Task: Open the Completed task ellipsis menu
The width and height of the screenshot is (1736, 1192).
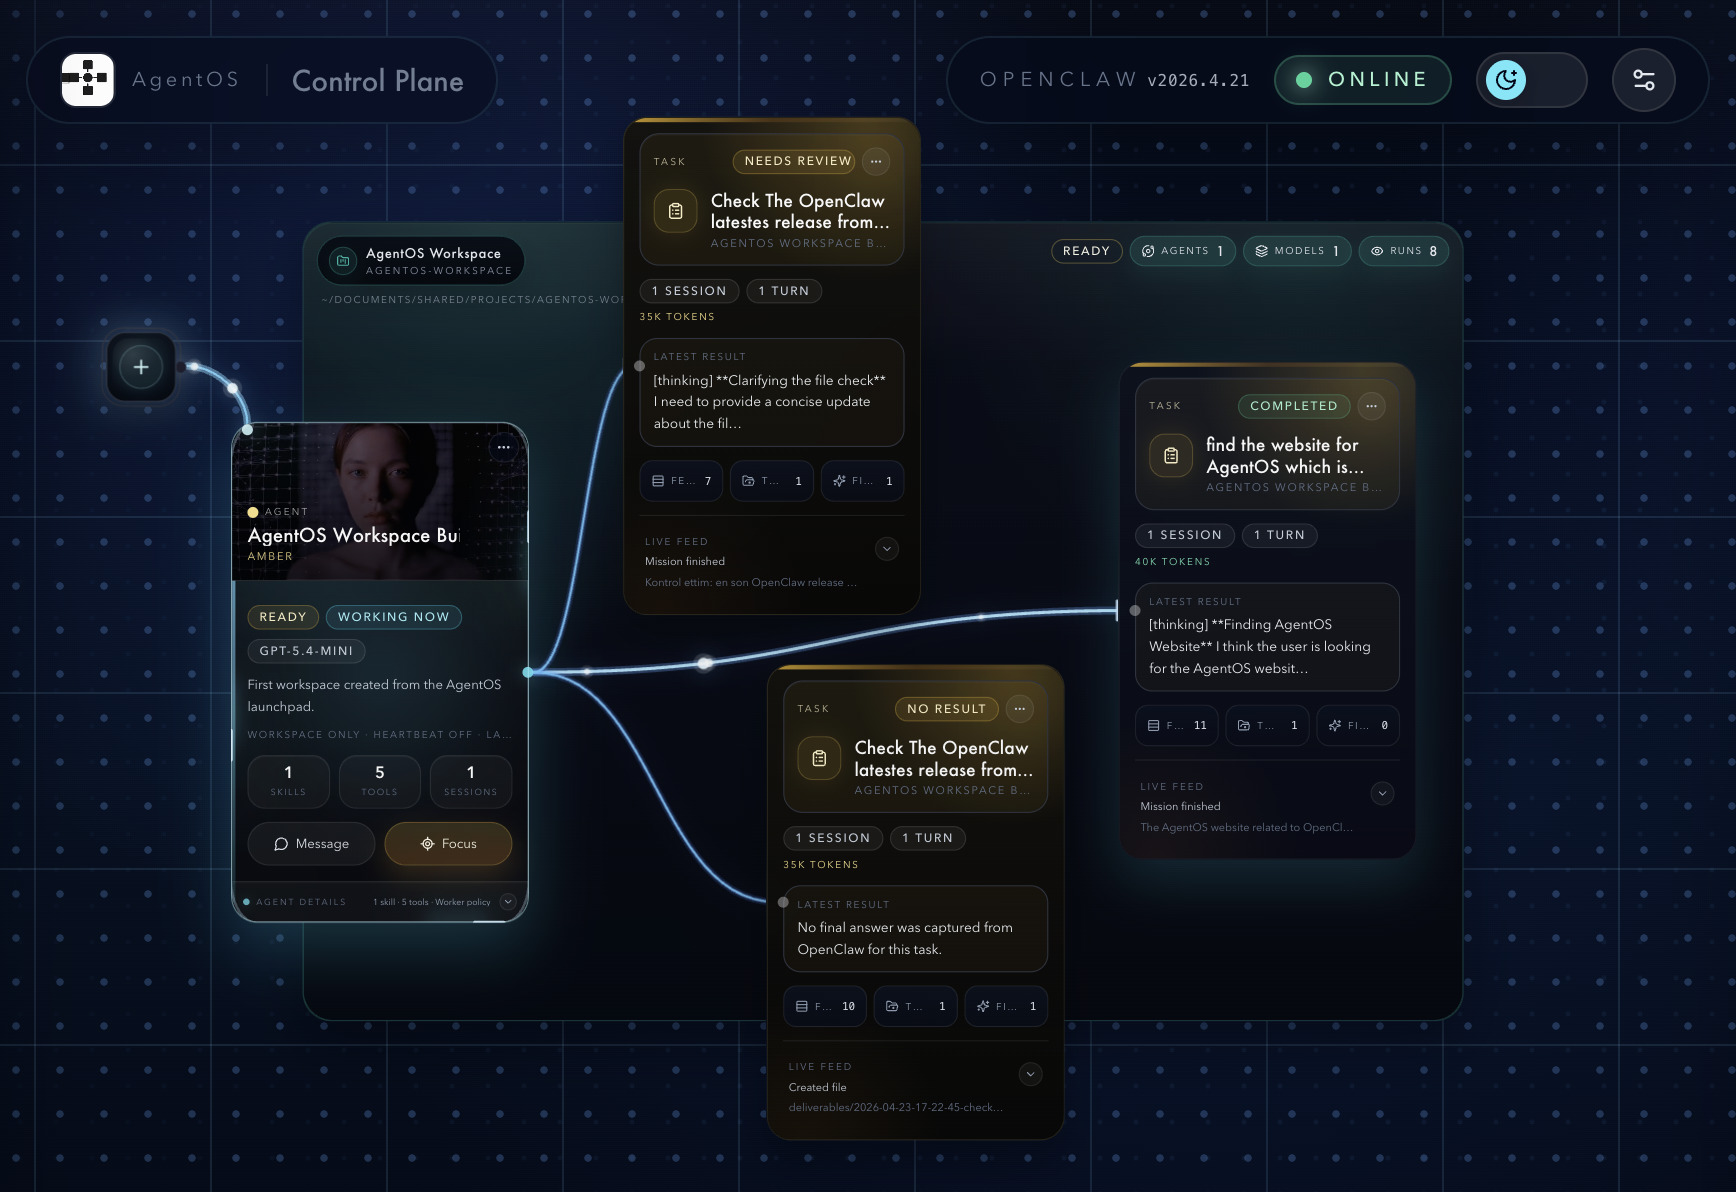Action: [1371, 406]
